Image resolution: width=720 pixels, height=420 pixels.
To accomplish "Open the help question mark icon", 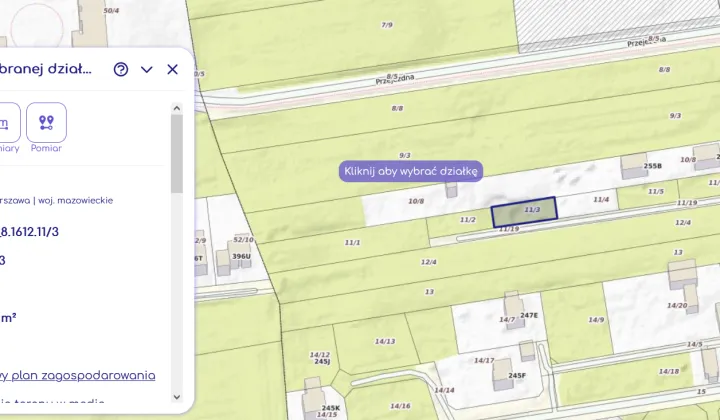I will pyautogui.click(x=121, y=69).
